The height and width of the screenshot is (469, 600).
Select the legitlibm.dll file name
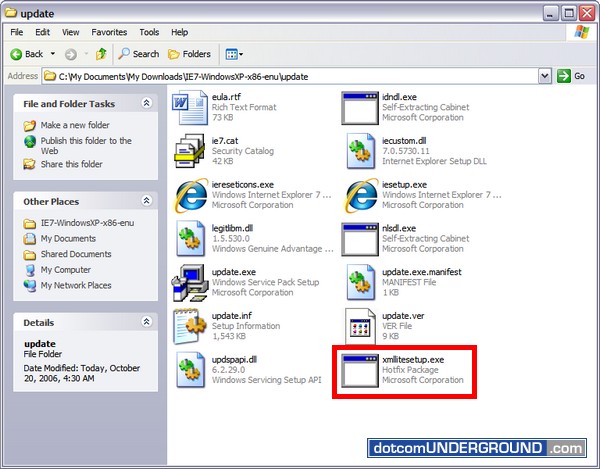tap(232, 228)
